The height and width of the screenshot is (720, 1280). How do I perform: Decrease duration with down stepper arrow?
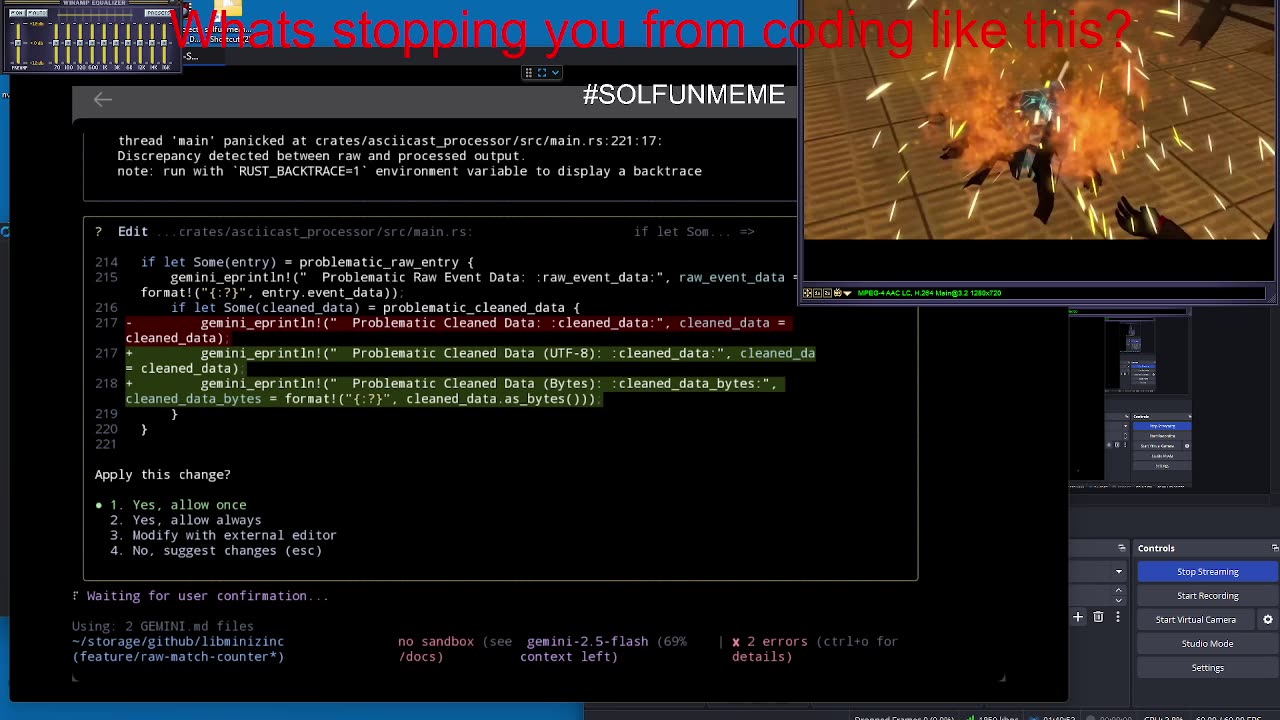click(x=1118, y=600)
